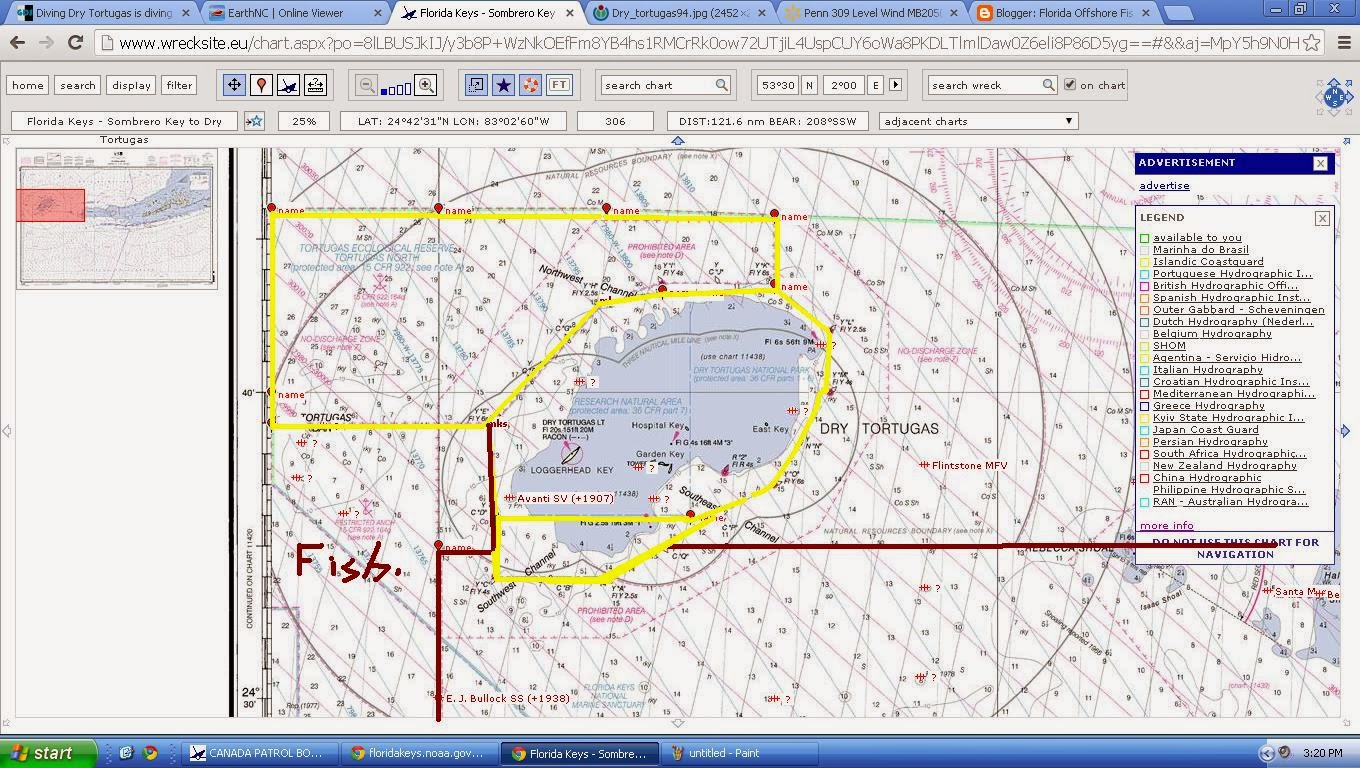Image resolution: width=1360 pixels, height=768 pixels.
Task: Toggle the 'on chart' checkbox
Action: click(1070, 85)
